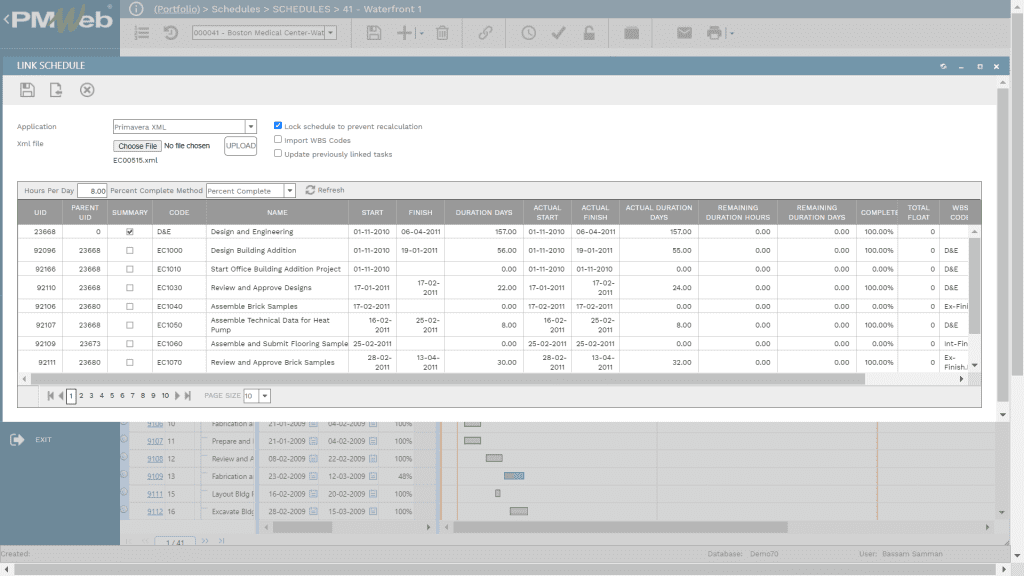1024x576 pixels.
Task: Sort grid by the UID column header
Action: tap(40, 212)
